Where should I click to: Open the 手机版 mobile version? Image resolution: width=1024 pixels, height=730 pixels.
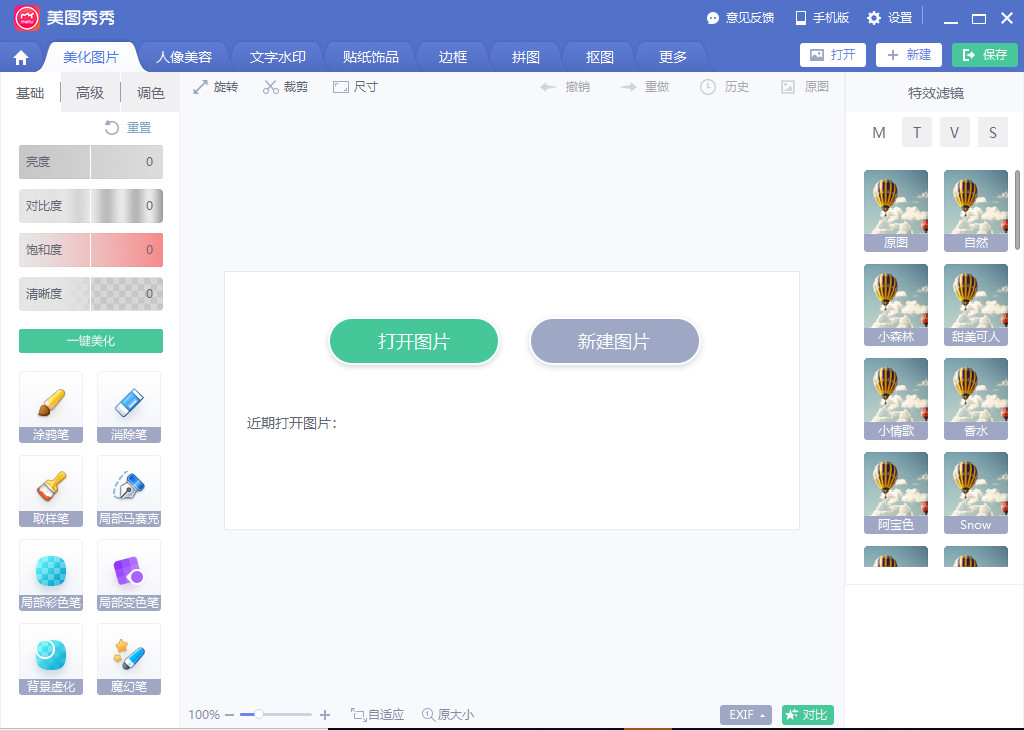[x=822, y=18]
